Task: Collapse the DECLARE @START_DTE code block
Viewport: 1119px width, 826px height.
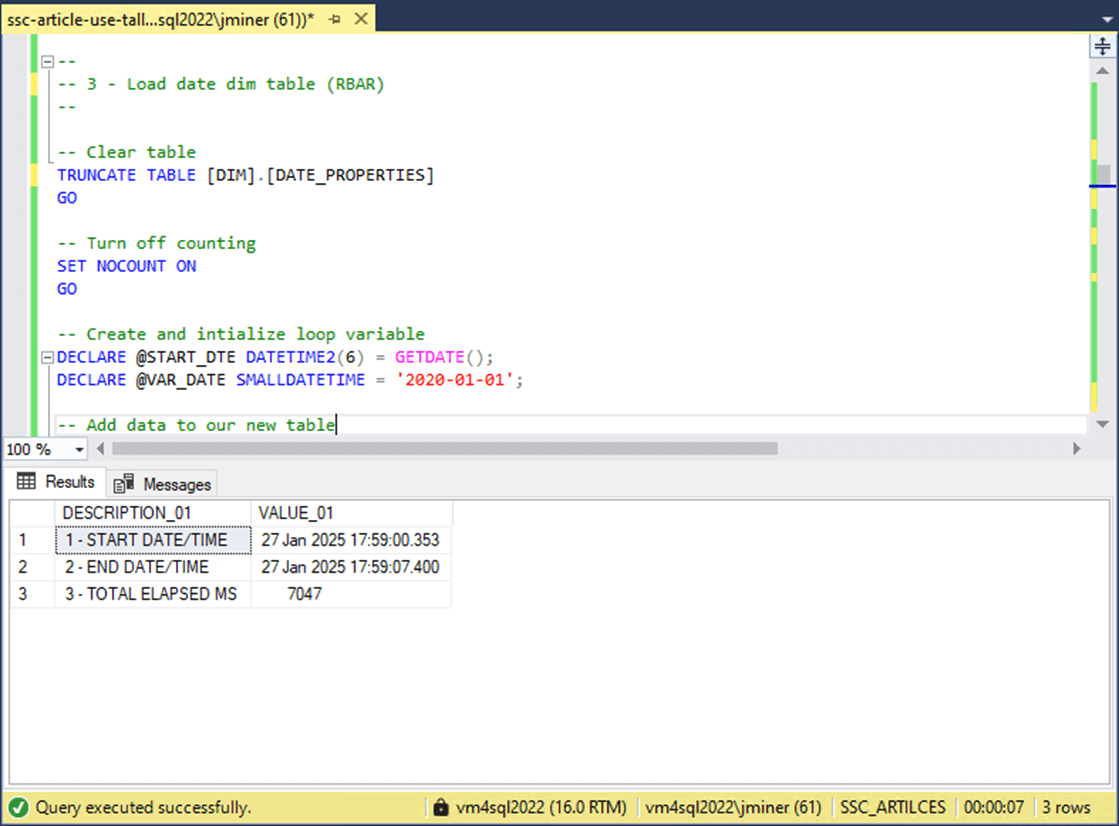Action: (47, 358)
